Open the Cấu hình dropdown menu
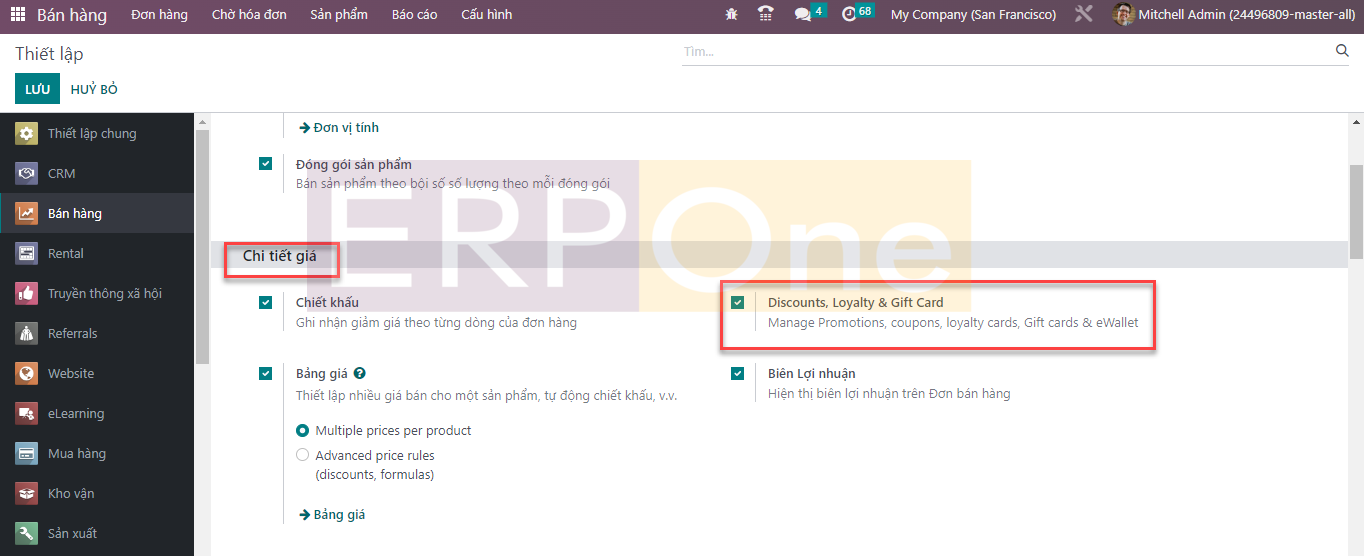1364x556 pixels. point(486,15)
